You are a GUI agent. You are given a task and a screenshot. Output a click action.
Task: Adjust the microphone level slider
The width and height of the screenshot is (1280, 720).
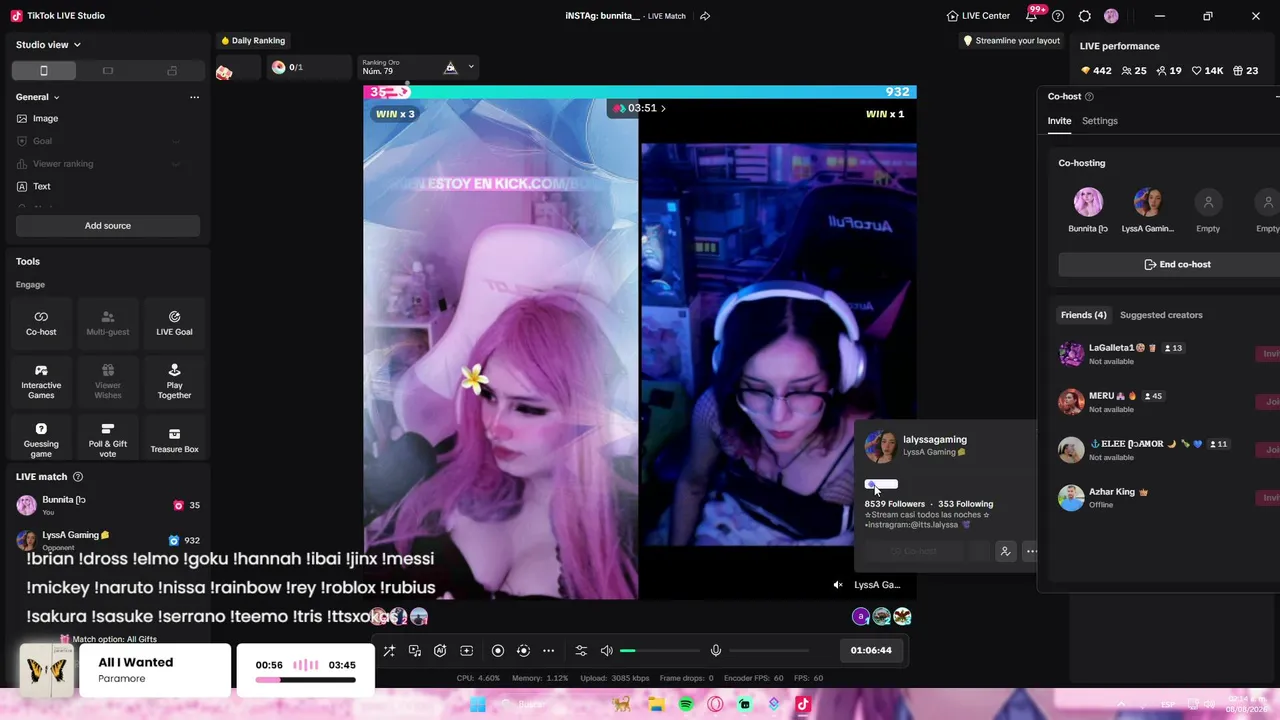770,651
